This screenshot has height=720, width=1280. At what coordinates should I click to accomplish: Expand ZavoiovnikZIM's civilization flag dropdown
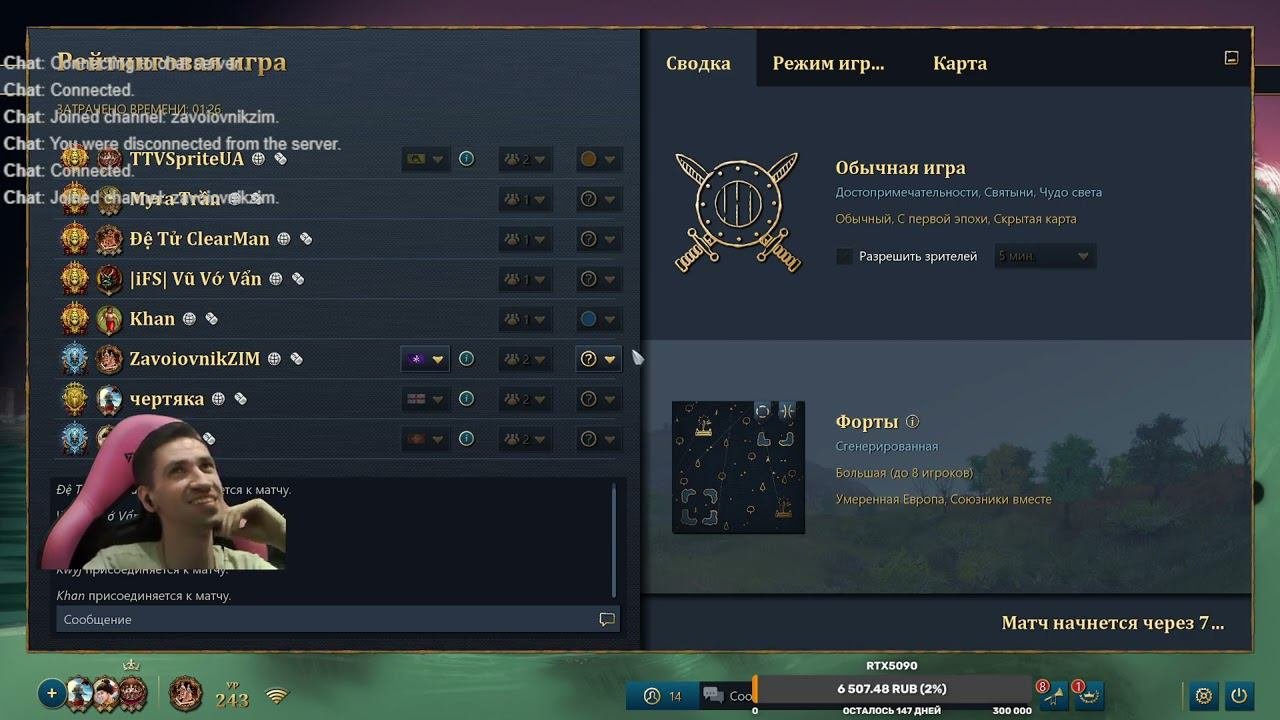click(425, 359)
